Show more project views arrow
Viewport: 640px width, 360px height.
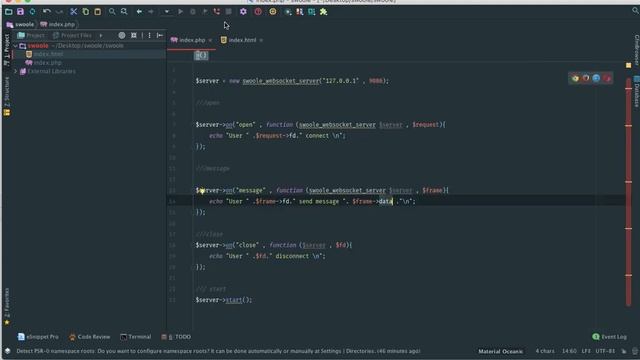pyautogui.click(x=101, y=36)
